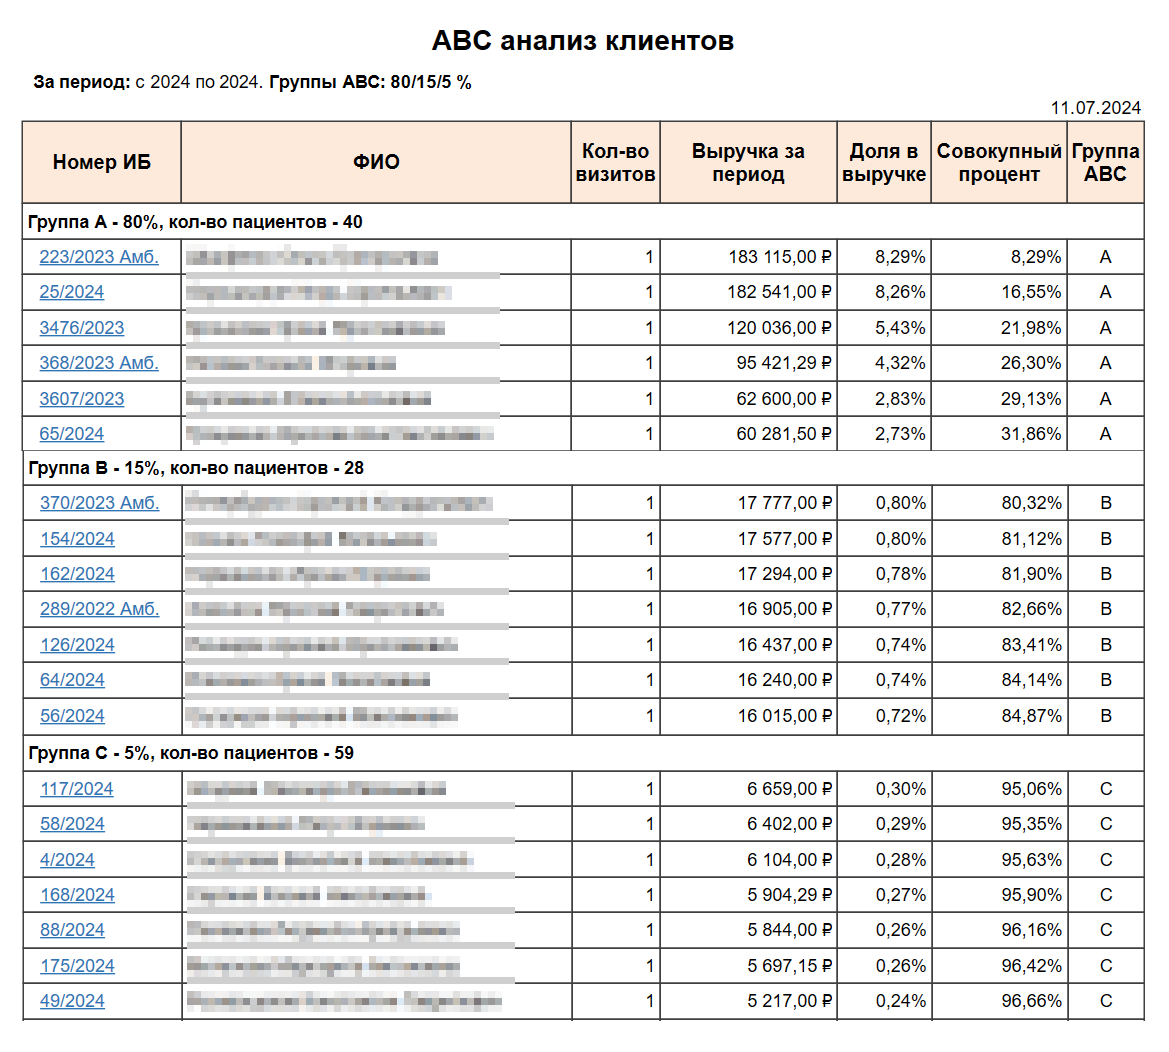This screenshot has width=1169, height=1052.
Task: Open case history 126/2024
Action: click(x=77, y=645)
